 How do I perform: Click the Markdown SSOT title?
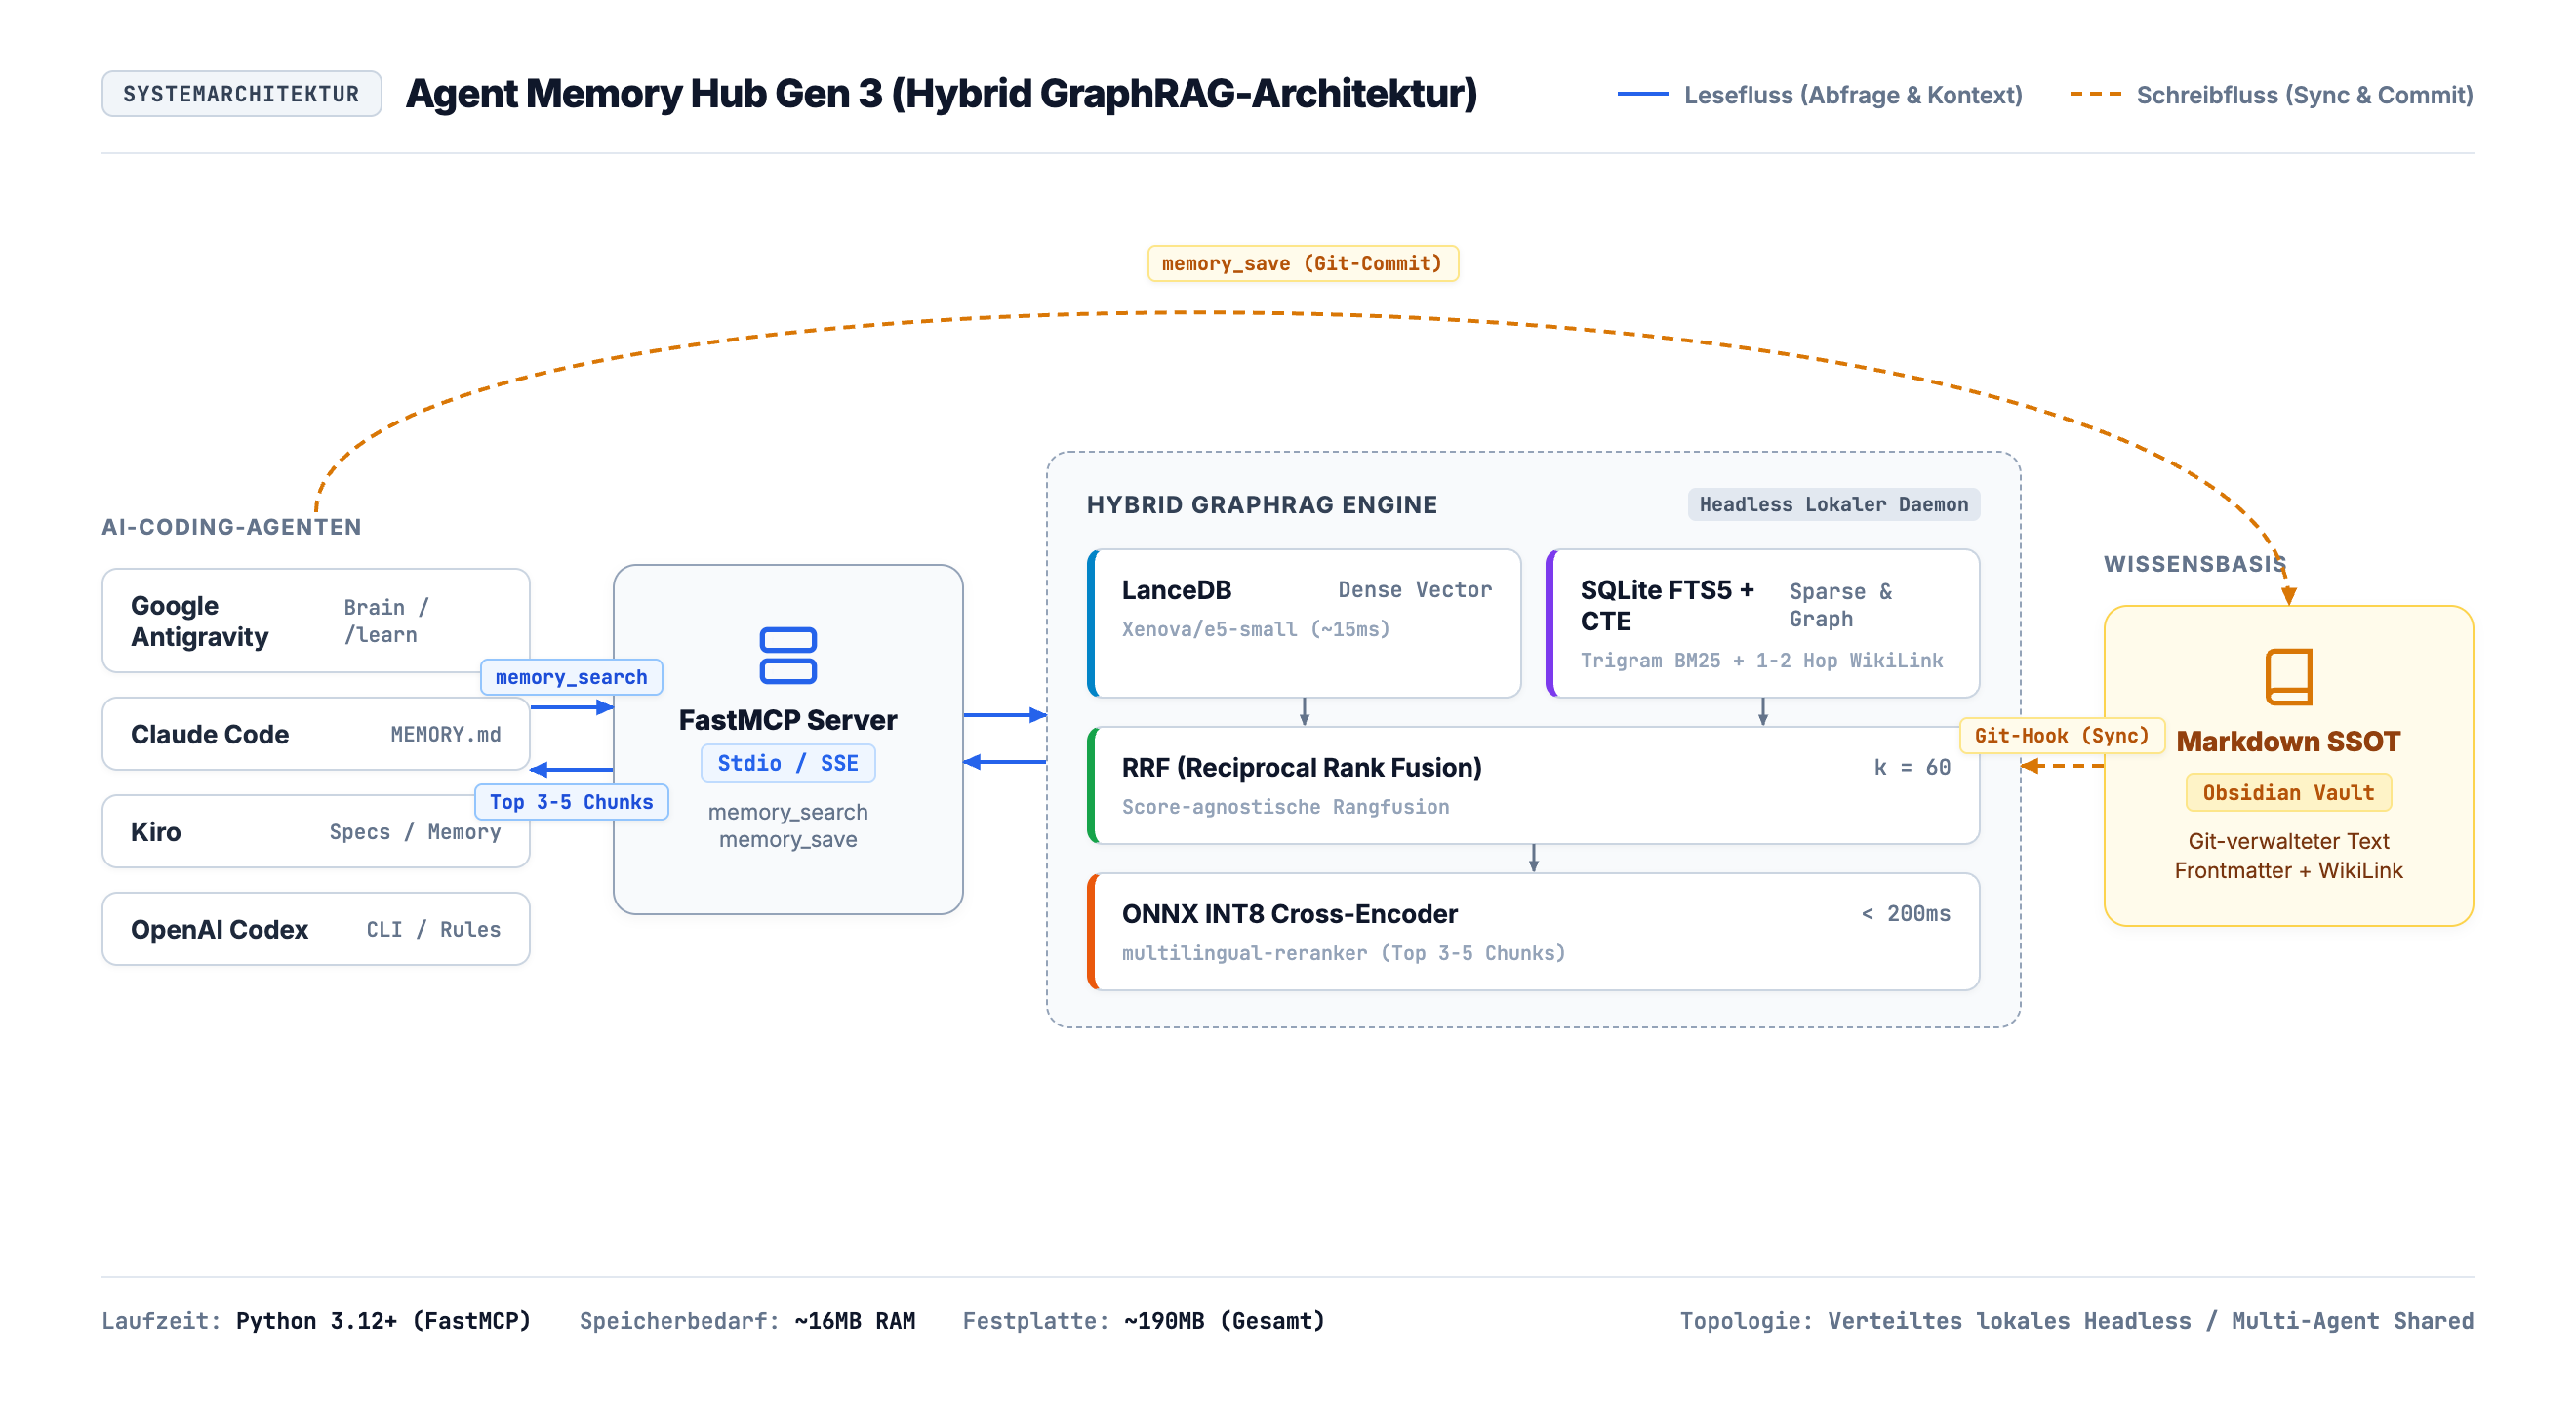coord(2288,741)
